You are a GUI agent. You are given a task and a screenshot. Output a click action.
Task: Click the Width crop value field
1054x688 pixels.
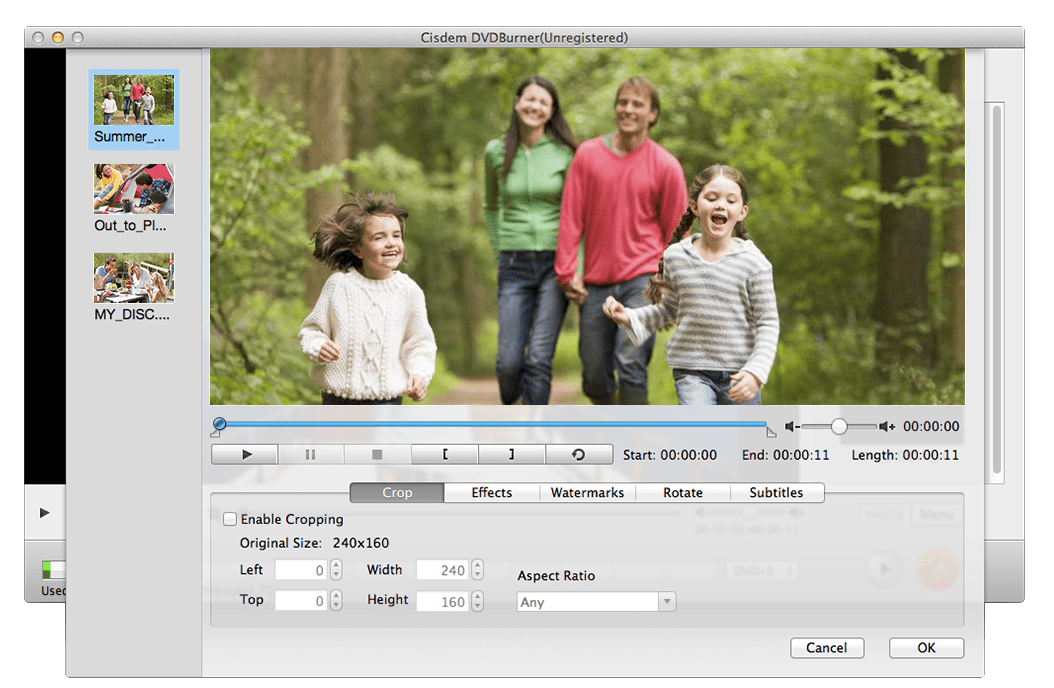click(x=442, y=570)
